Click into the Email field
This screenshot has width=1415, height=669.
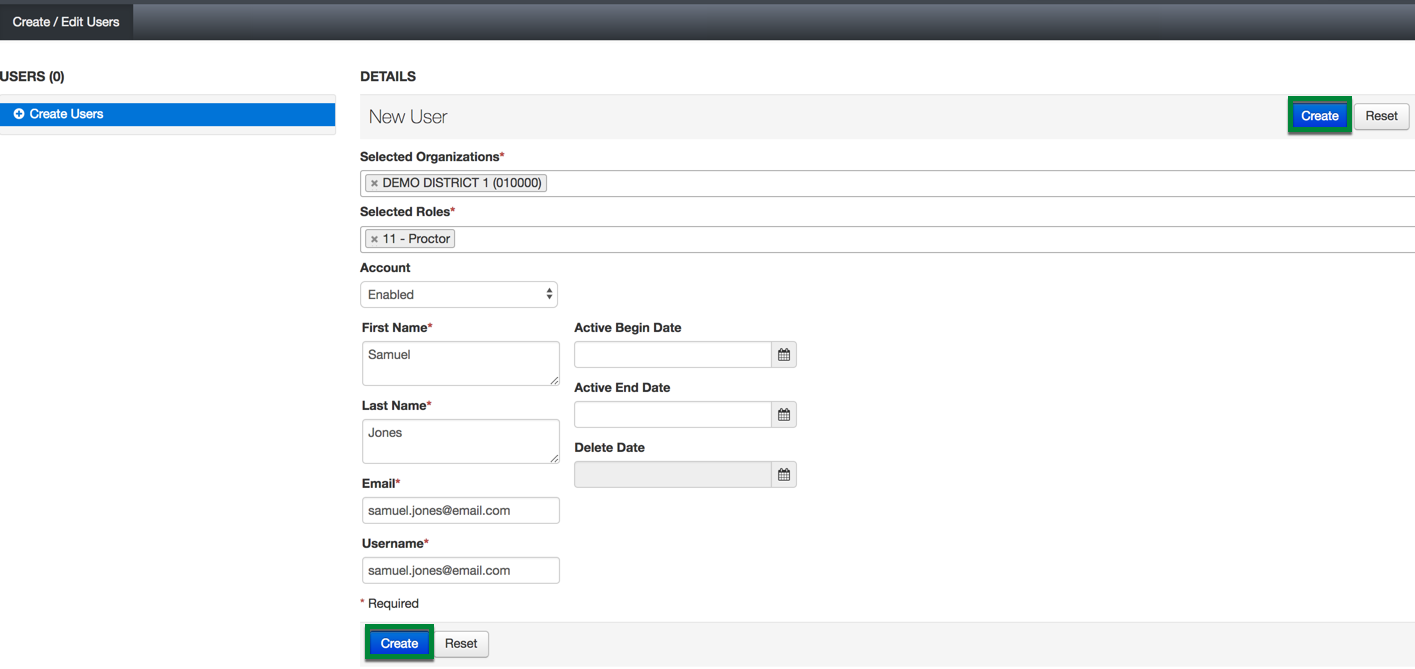460,511
